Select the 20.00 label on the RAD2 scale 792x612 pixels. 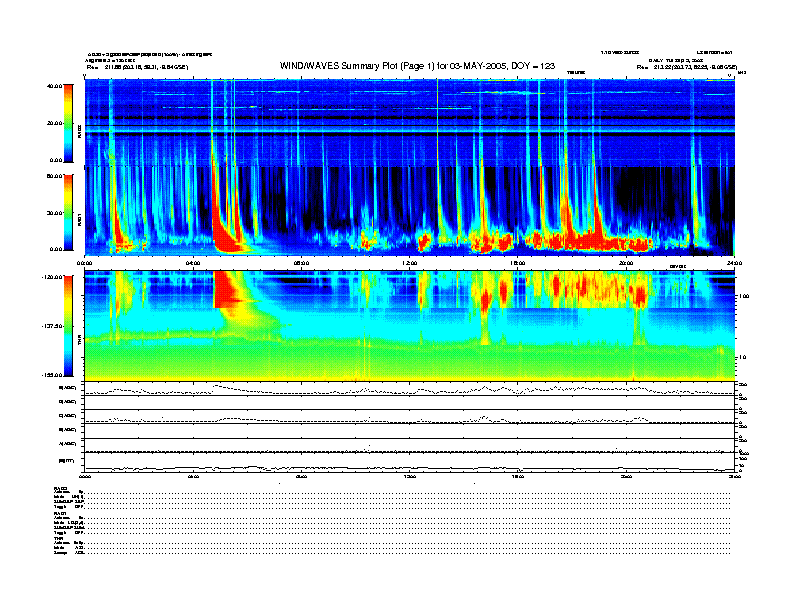(54, 123)
